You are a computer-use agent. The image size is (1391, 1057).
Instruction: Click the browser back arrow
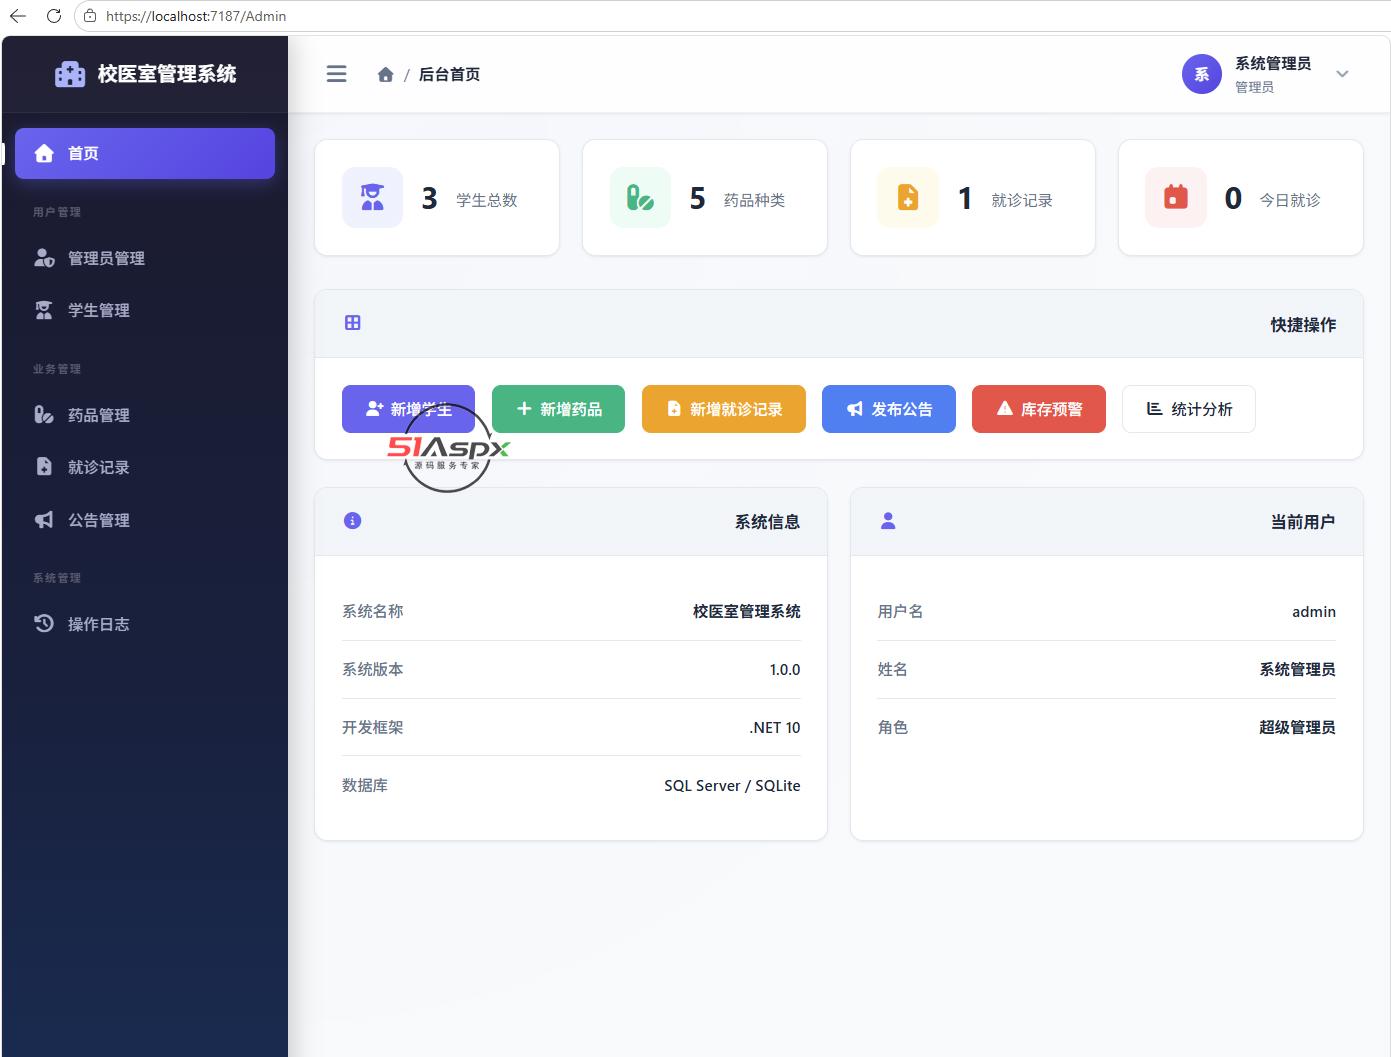[x=18, y=16]
